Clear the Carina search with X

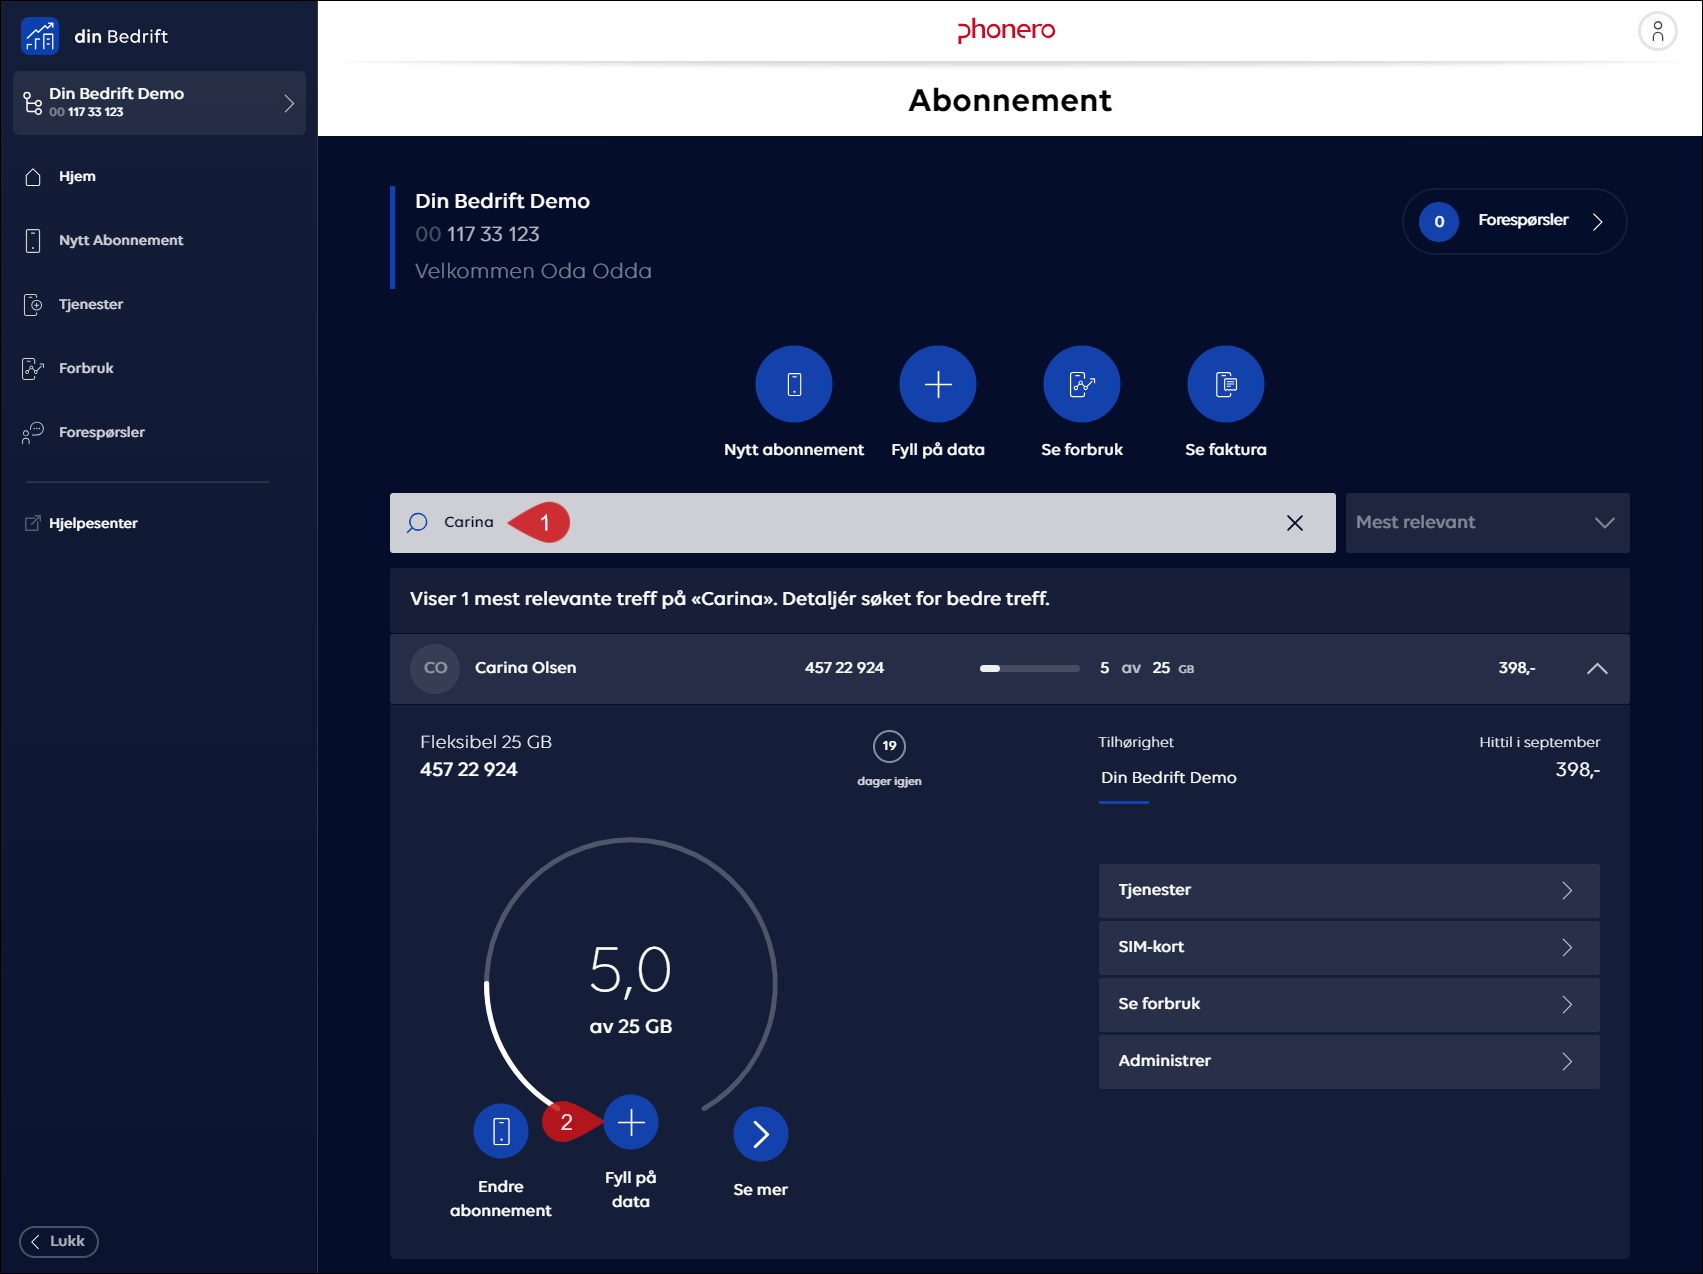tap(1295, 523)
